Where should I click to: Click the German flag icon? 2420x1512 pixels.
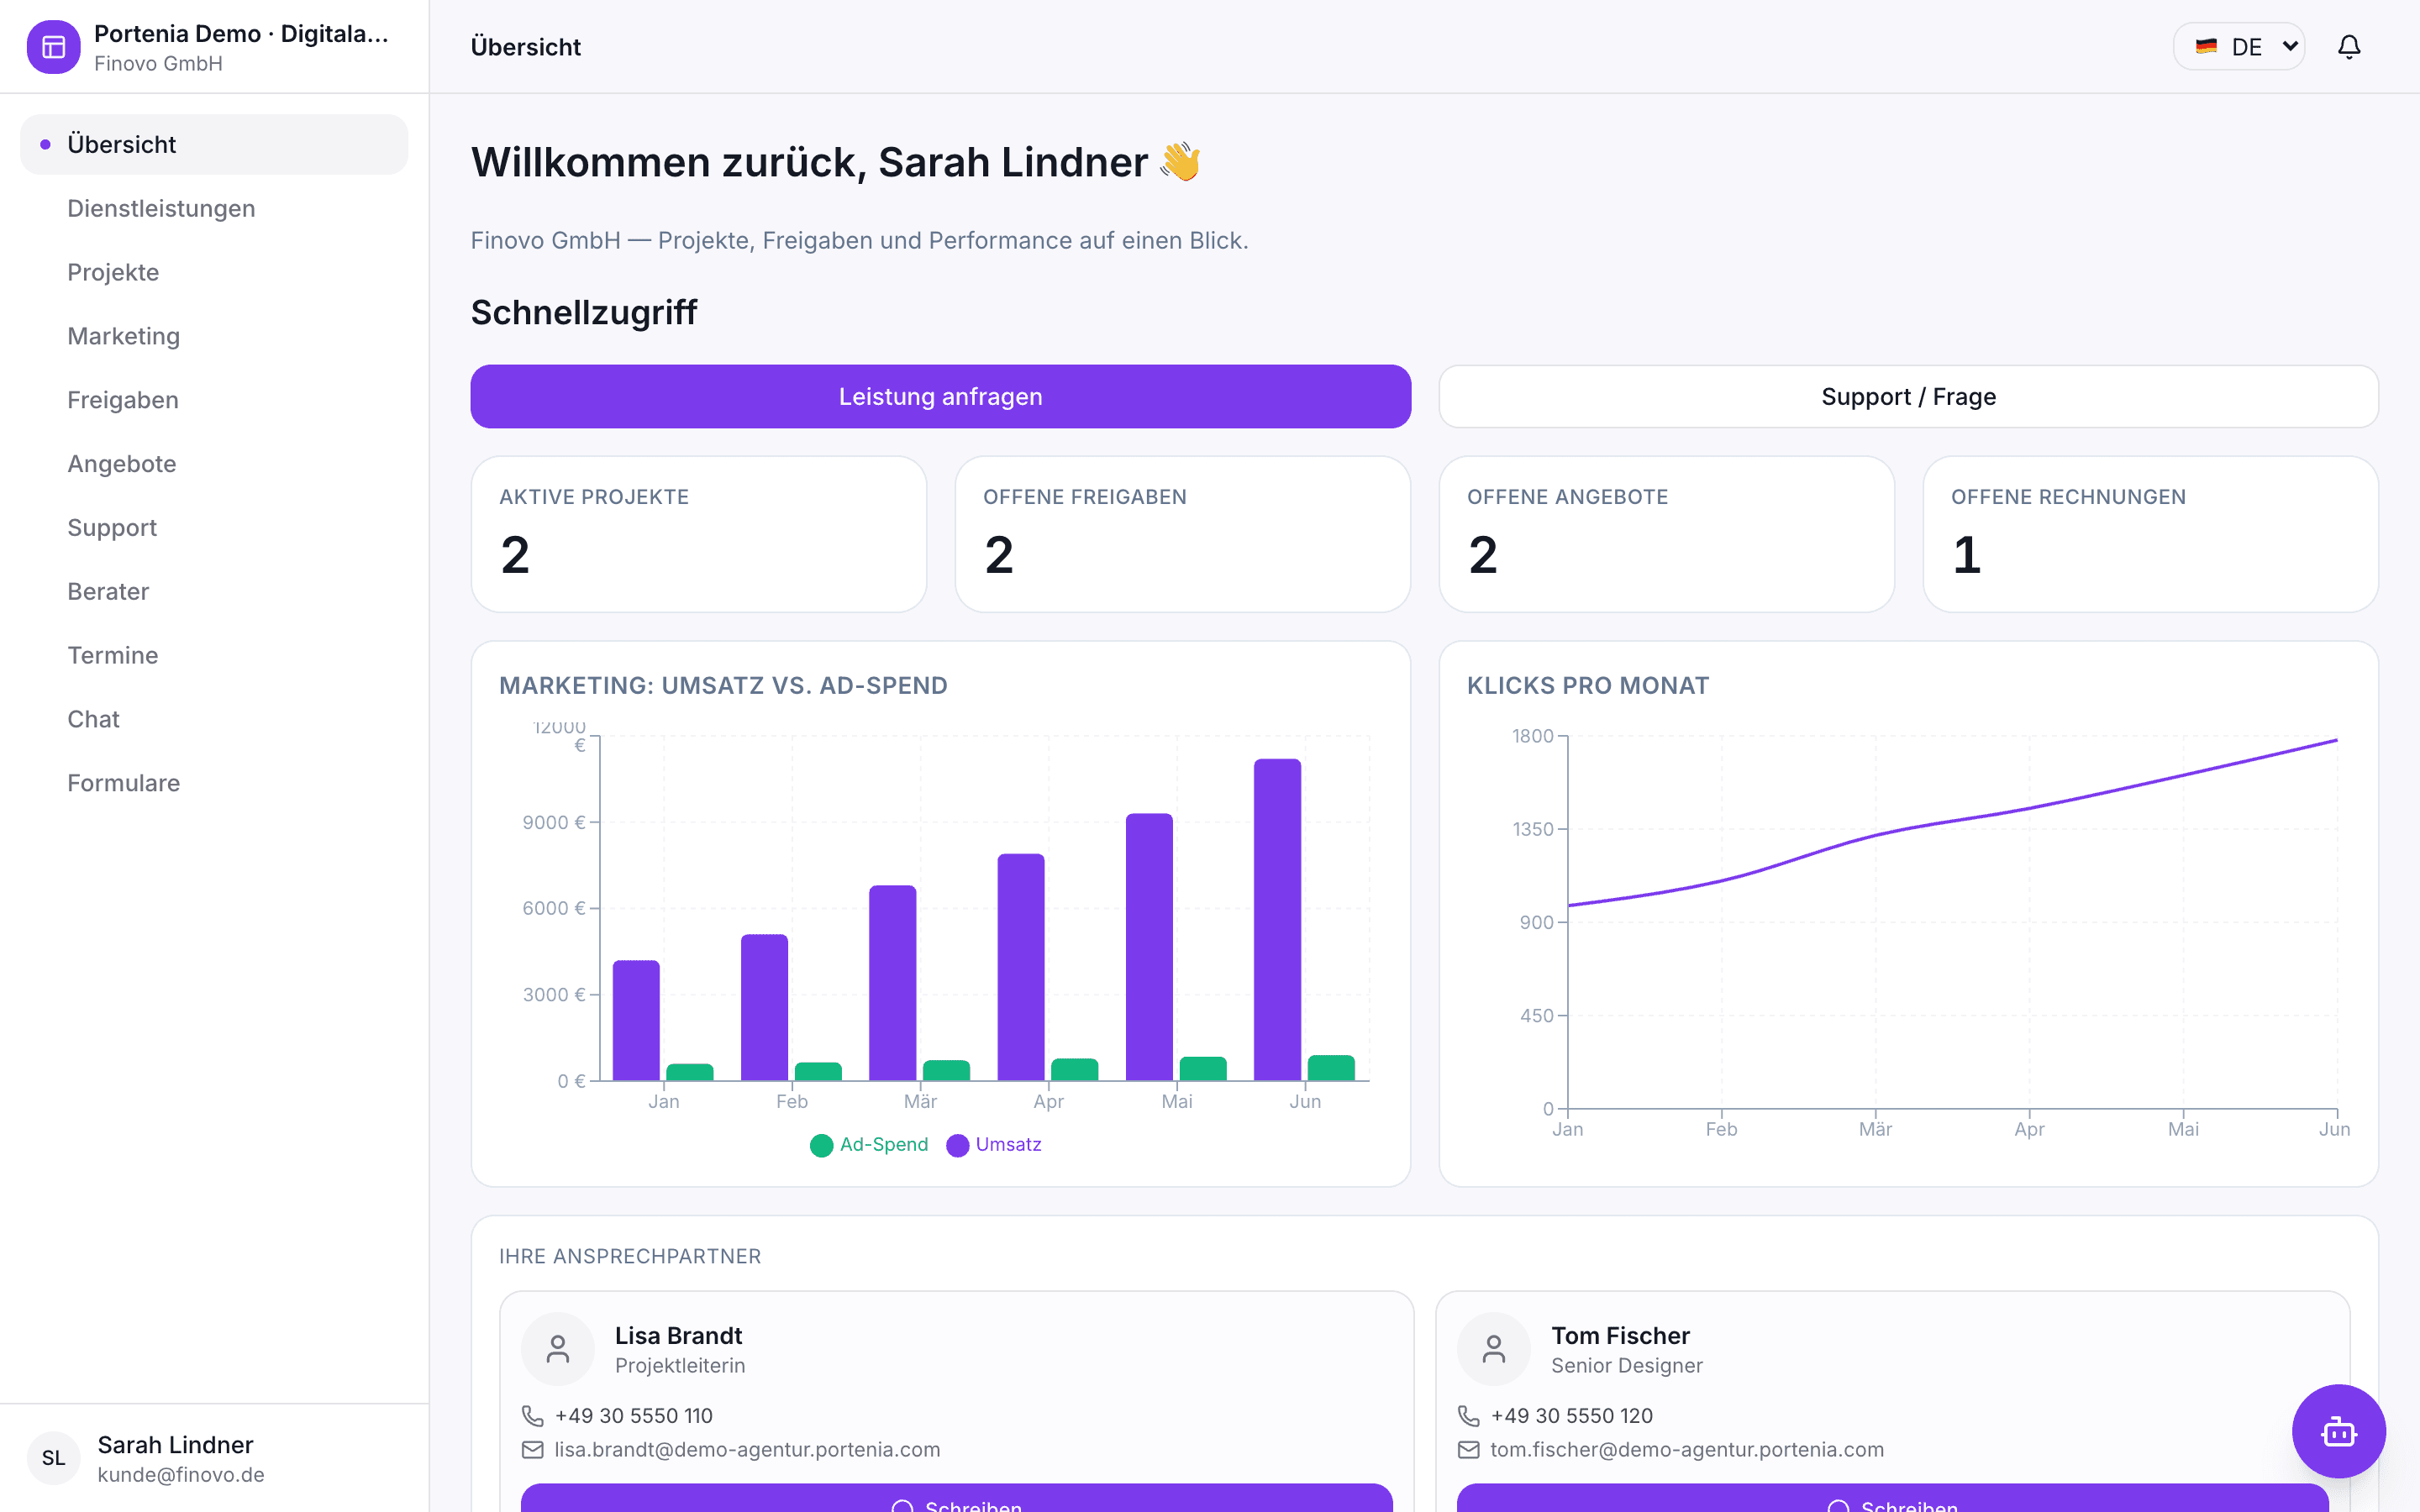coord(2207,46)
